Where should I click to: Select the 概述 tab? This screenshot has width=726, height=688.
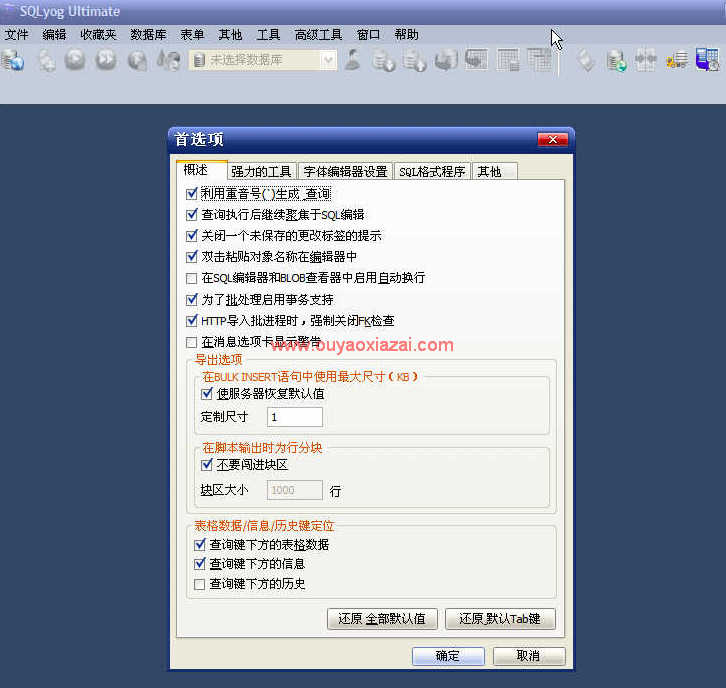[x=202, y=170]
